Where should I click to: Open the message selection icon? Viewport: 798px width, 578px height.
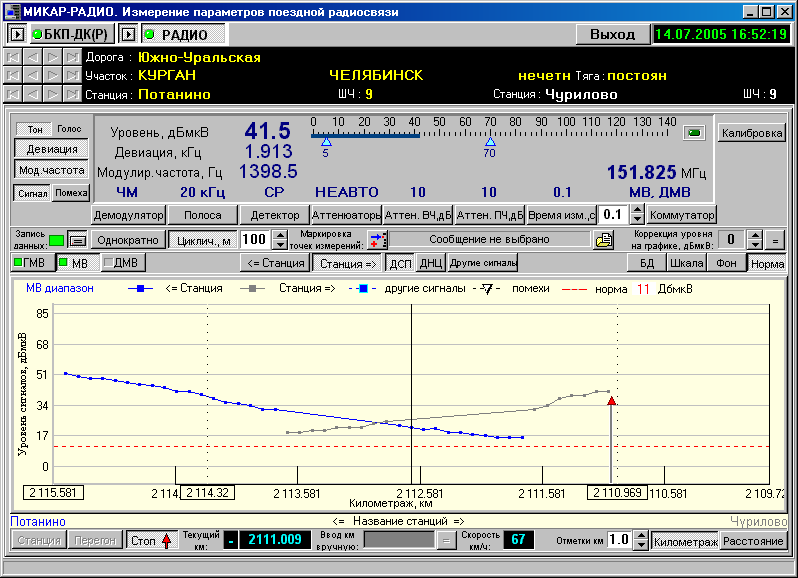point(603,240)
